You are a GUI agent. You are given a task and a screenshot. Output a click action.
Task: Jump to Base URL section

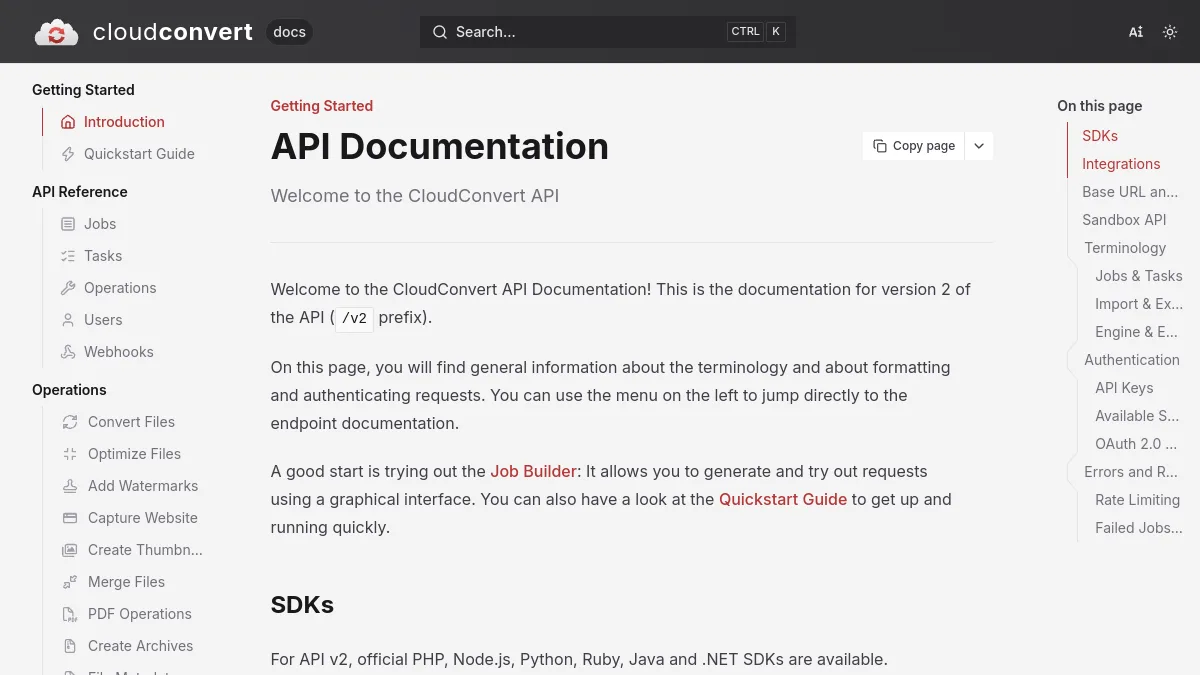coord(1130,192)
